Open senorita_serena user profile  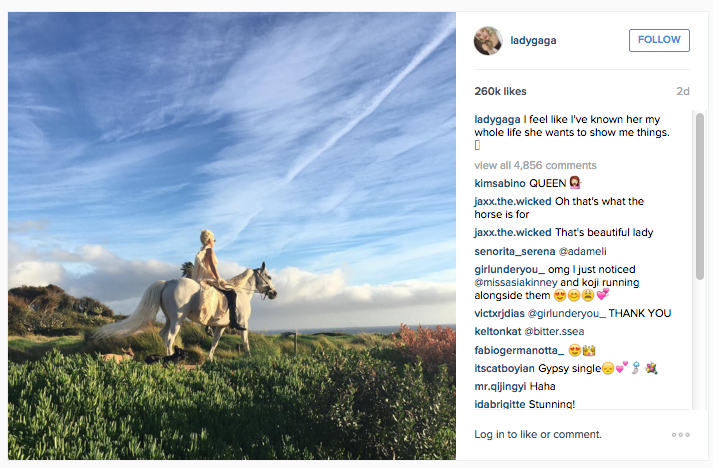[x=515, y=252]
